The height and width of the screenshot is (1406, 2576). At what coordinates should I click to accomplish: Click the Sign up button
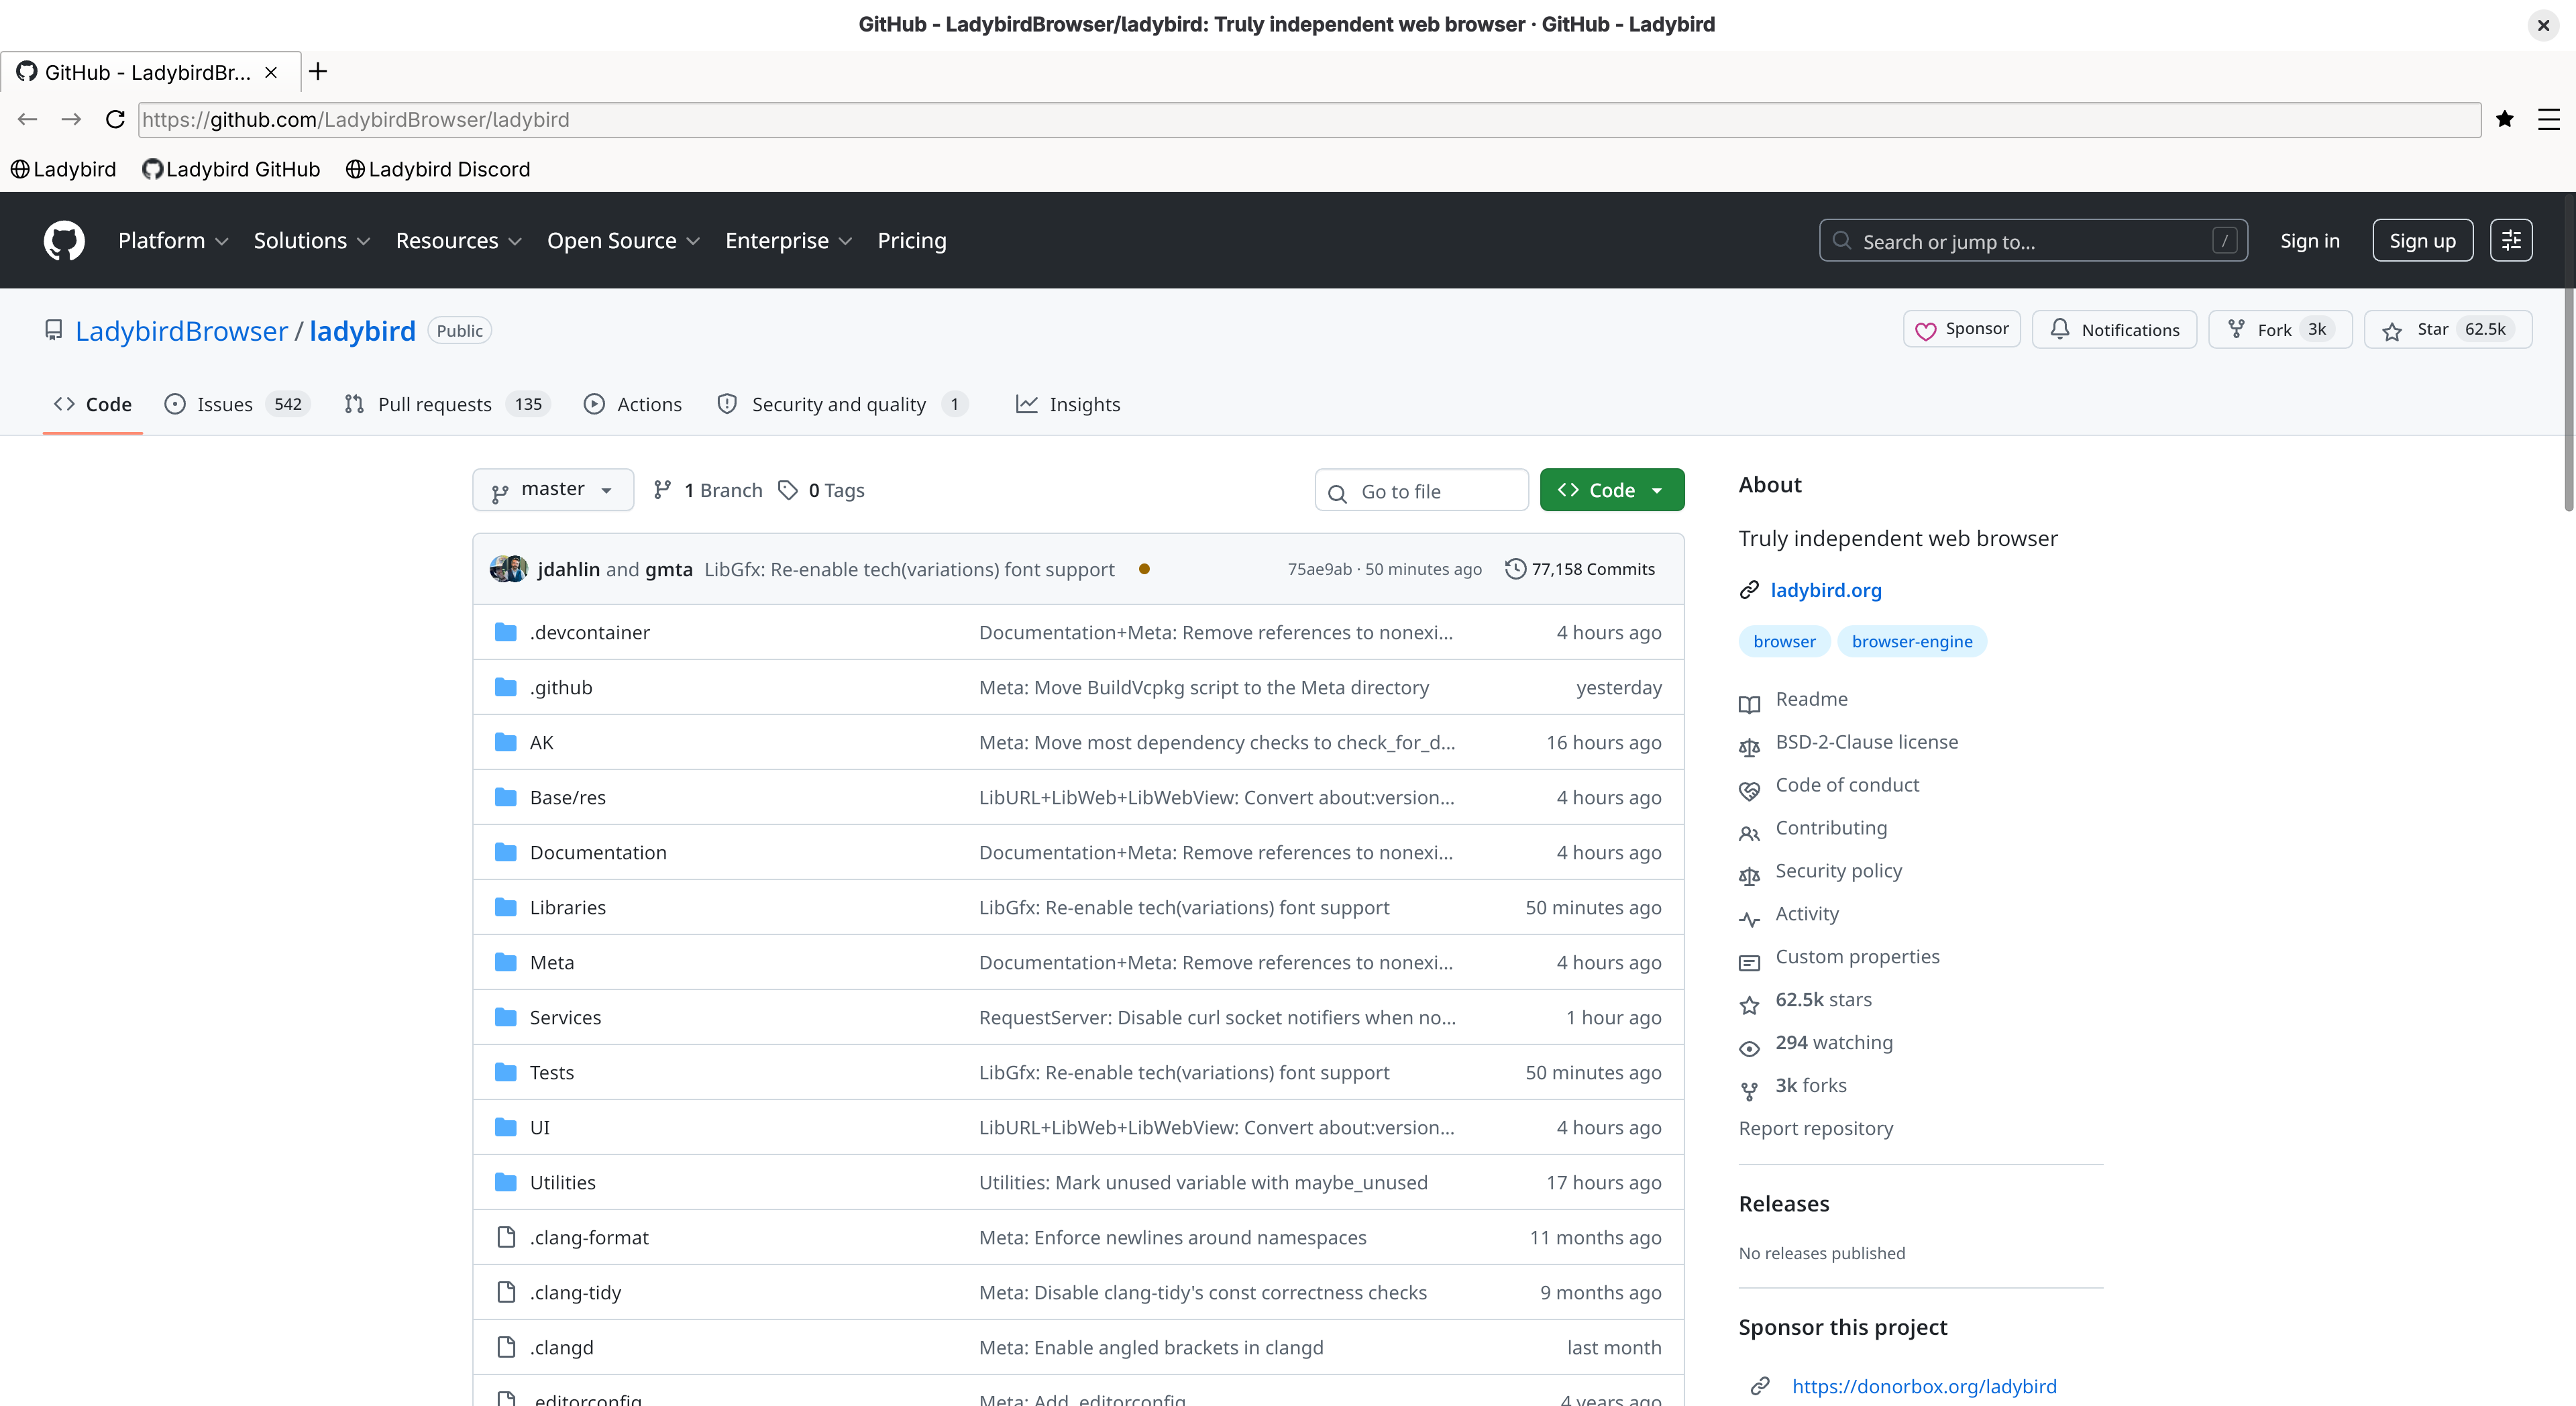click(x=2422, y=240)
